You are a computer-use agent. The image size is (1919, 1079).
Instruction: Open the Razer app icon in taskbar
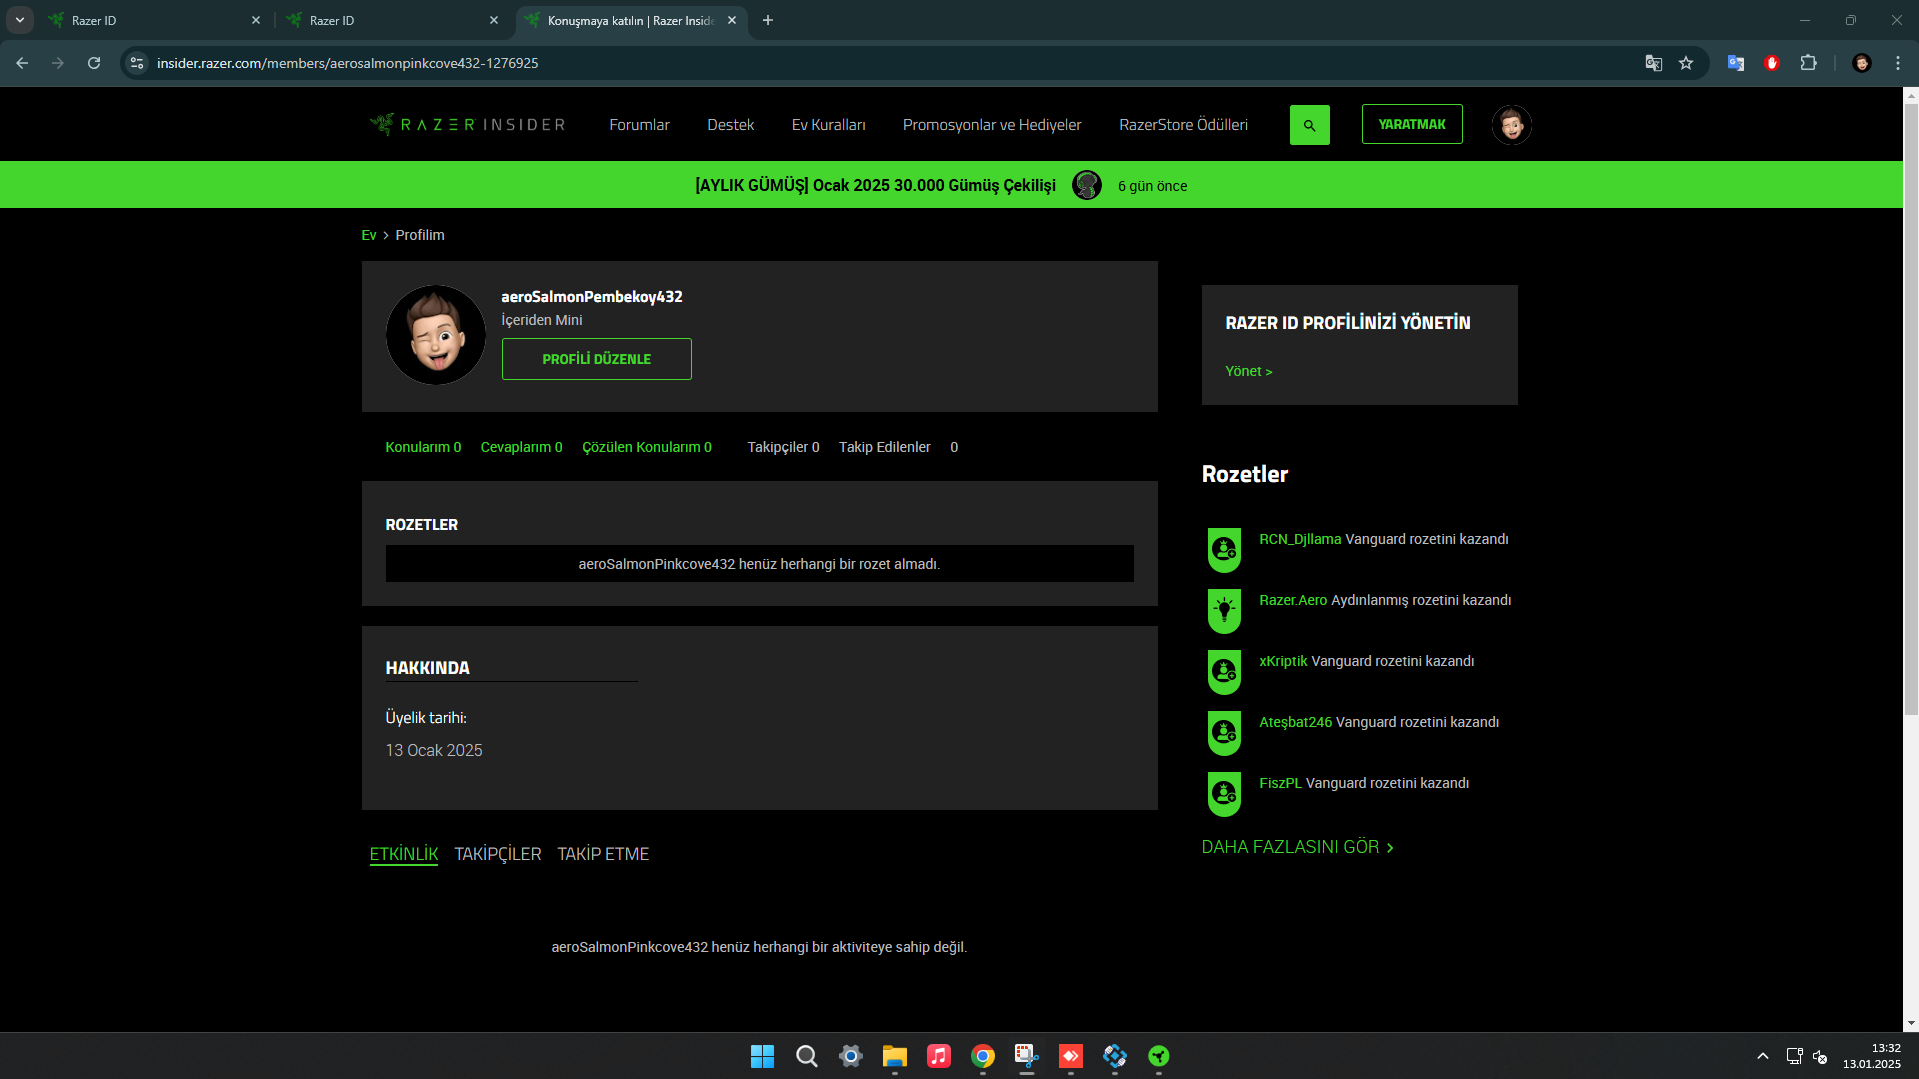click(x=1158, y=1056)
